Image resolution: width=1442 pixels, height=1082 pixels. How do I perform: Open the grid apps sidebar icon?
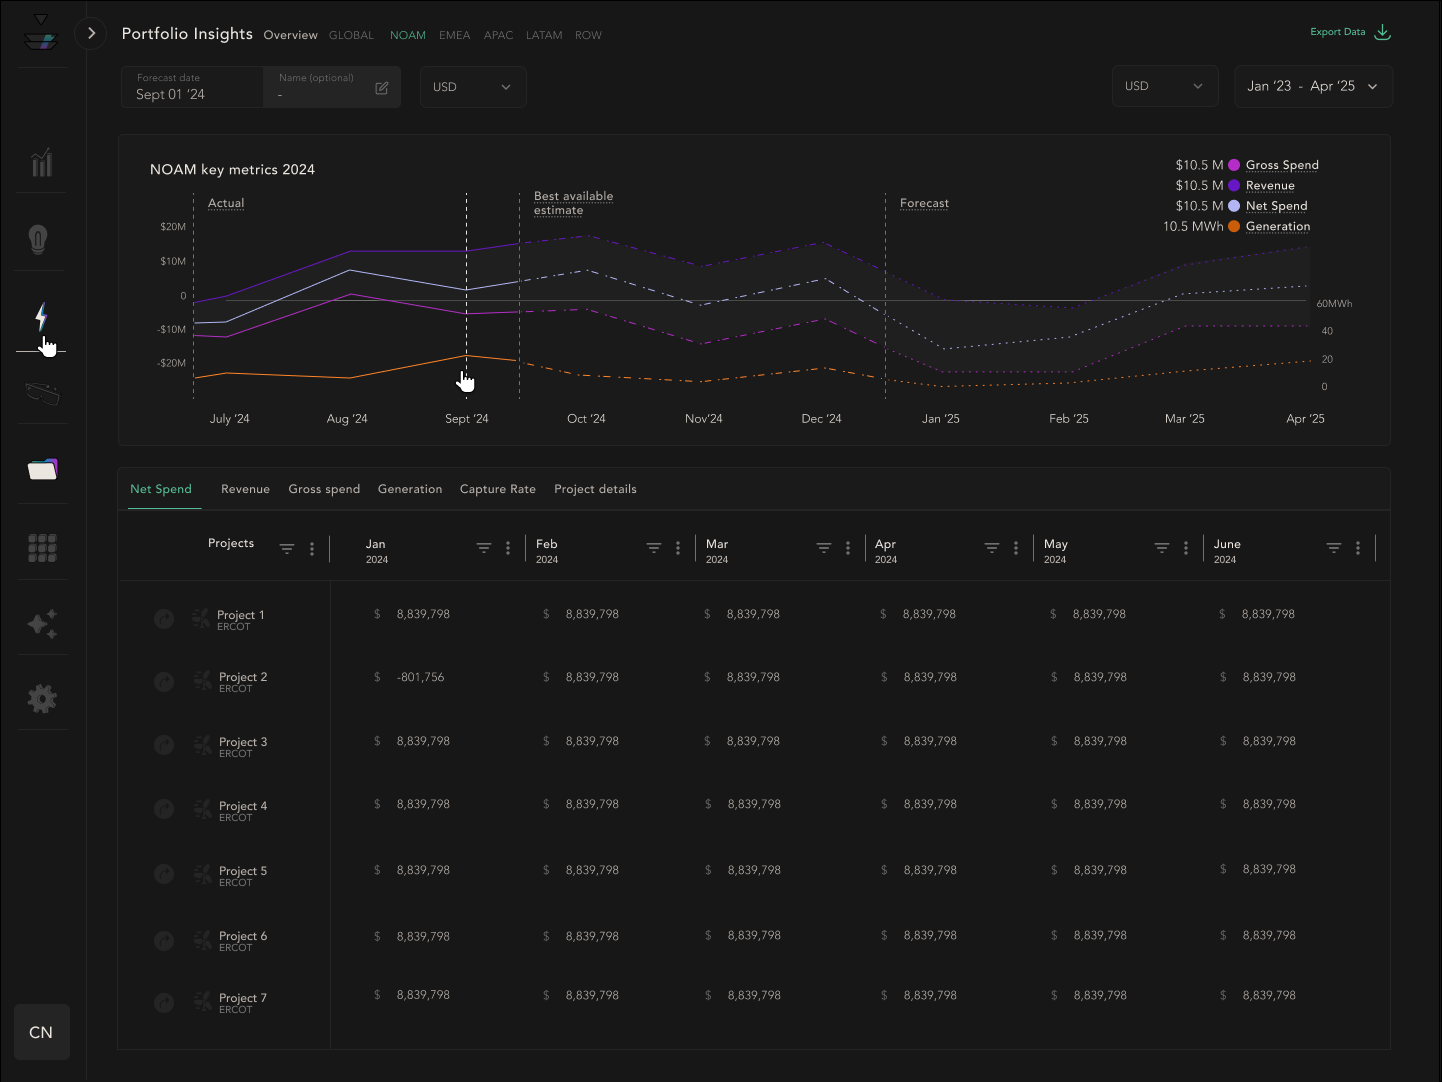click(42, 548)
